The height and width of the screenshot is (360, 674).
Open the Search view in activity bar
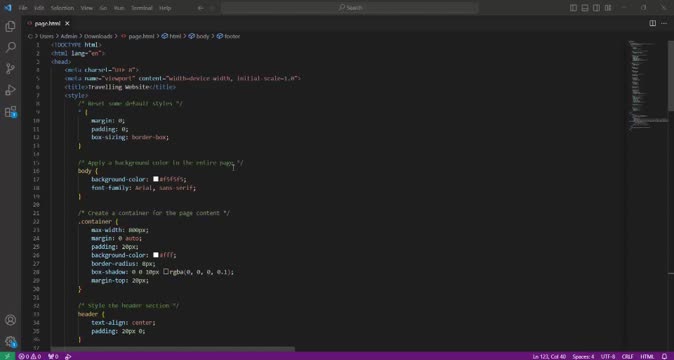(10, 47)
